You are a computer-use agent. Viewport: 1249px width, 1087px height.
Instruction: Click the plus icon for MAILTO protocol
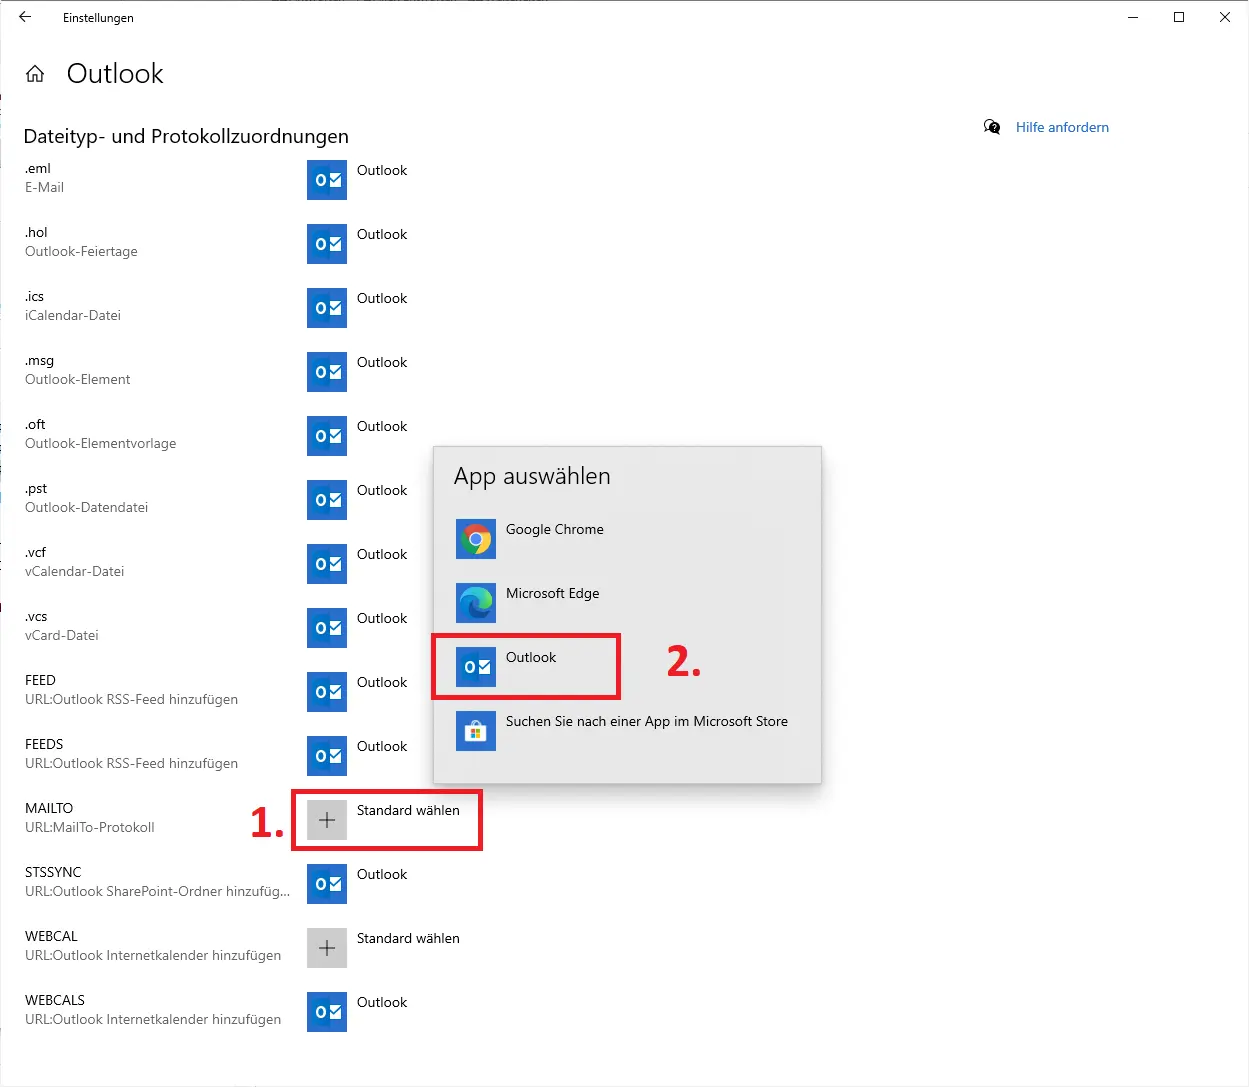coord(327,820)
